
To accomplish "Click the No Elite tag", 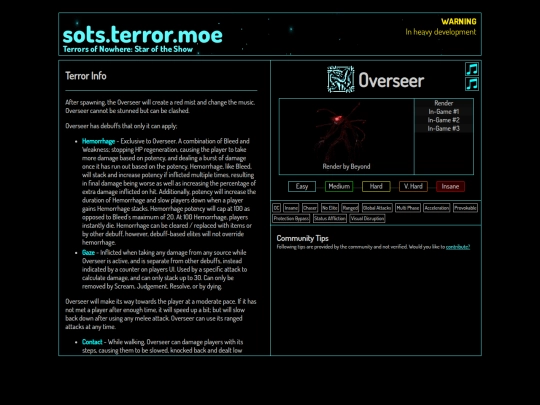I will pyautogui.click(x=330, y=208).
